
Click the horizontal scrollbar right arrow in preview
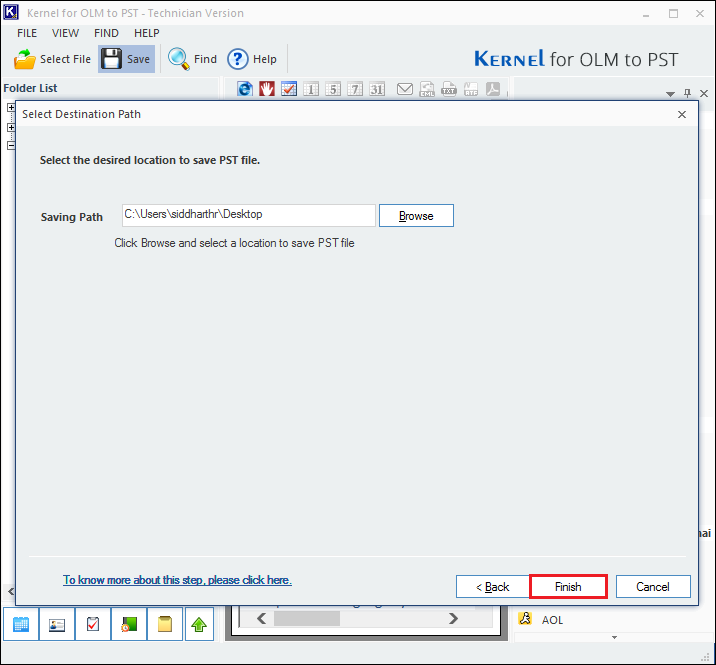[453, 618]
